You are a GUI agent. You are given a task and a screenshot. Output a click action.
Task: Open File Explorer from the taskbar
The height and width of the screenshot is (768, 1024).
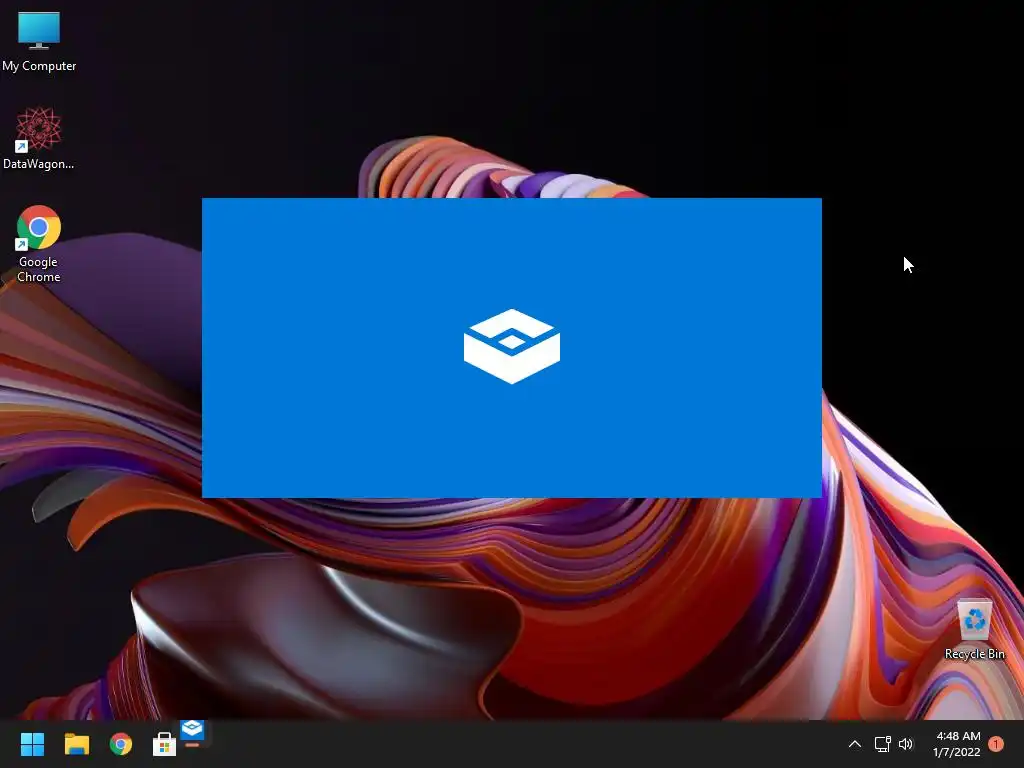click(76, 744)
